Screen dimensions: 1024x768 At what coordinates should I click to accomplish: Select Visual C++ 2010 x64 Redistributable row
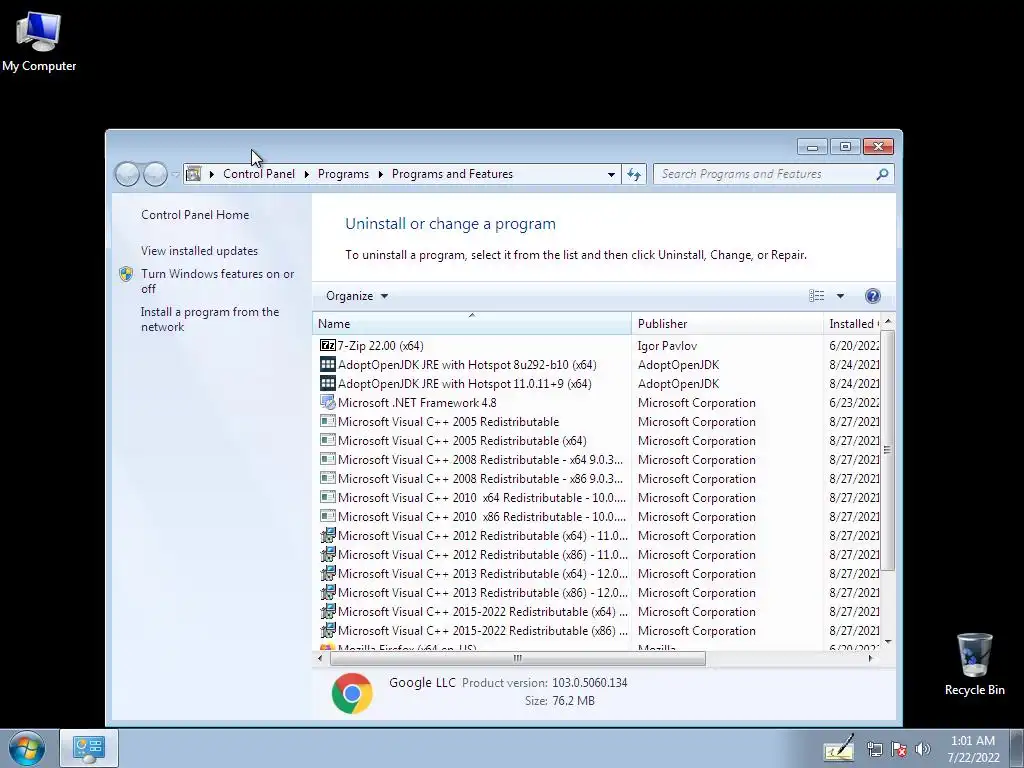[x=596, y=497]
